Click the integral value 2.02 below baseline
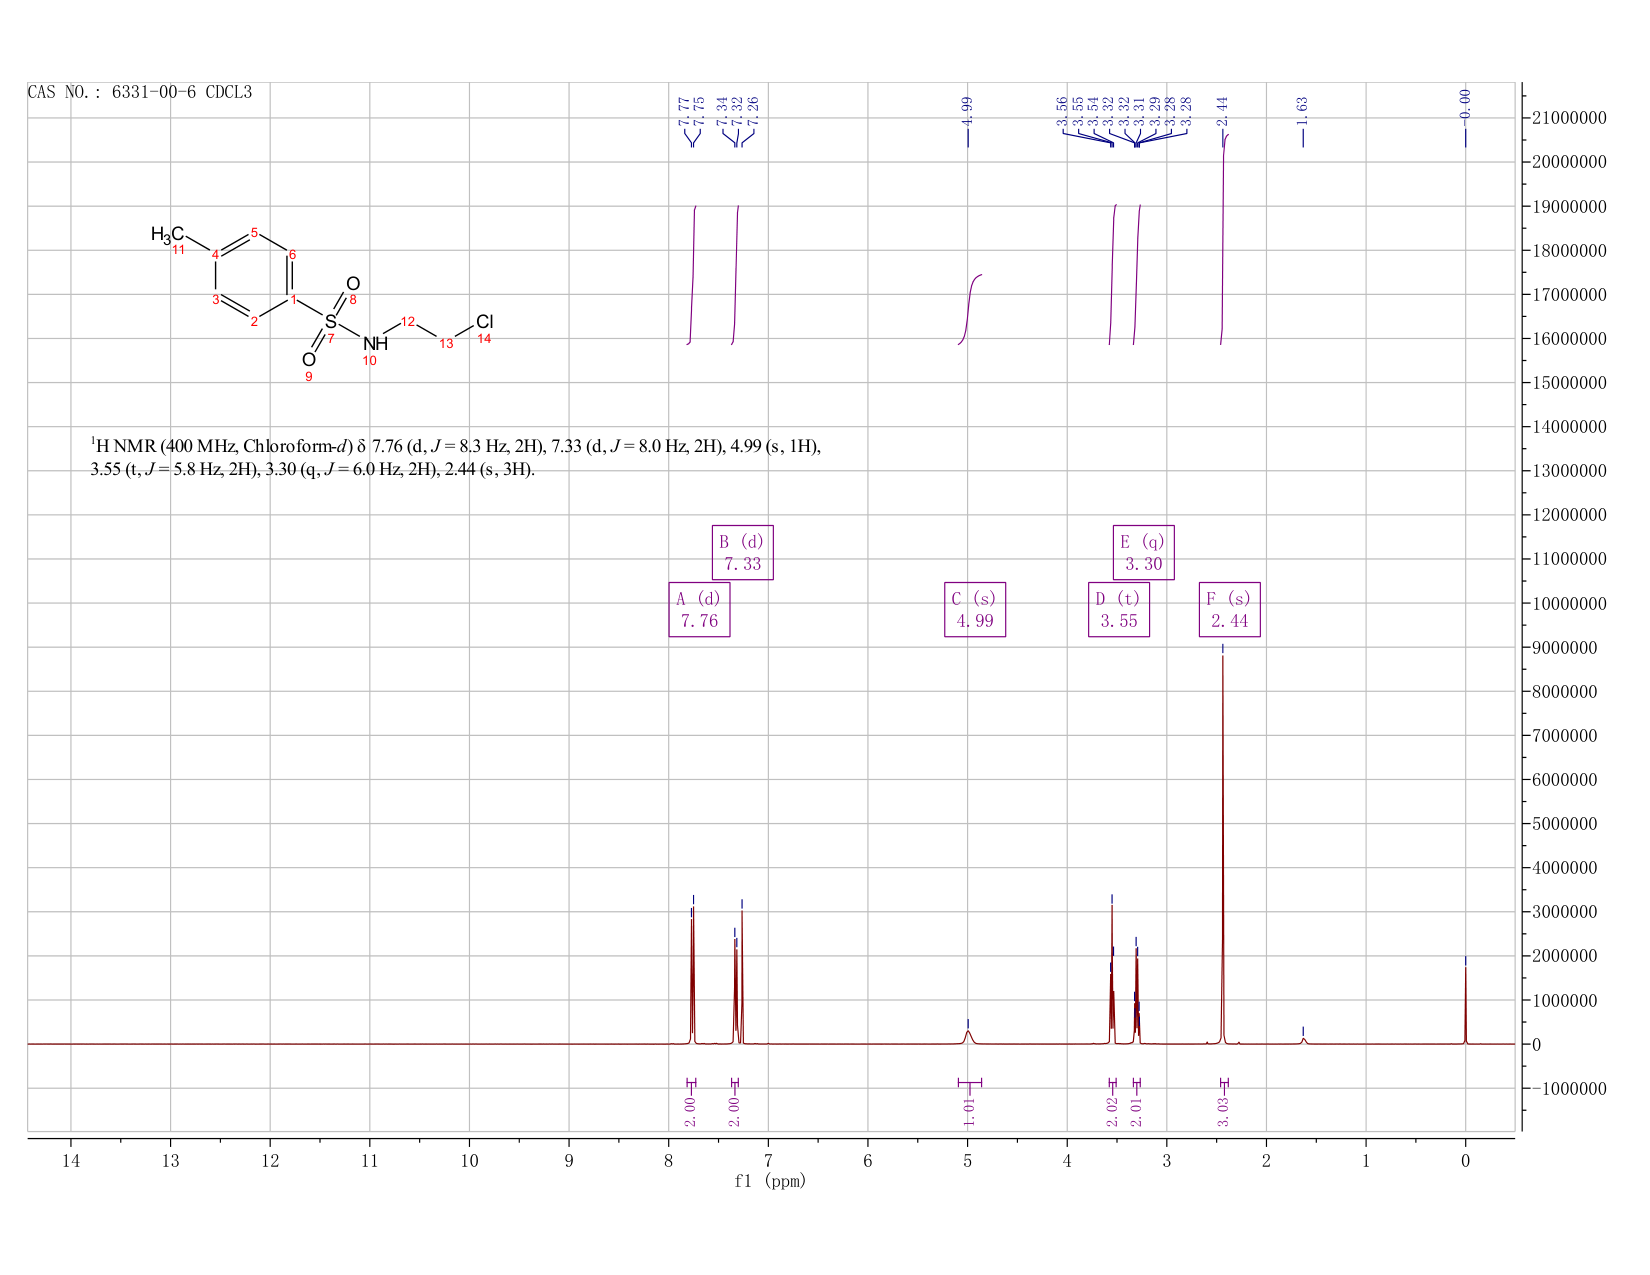 point(1112,1111)
